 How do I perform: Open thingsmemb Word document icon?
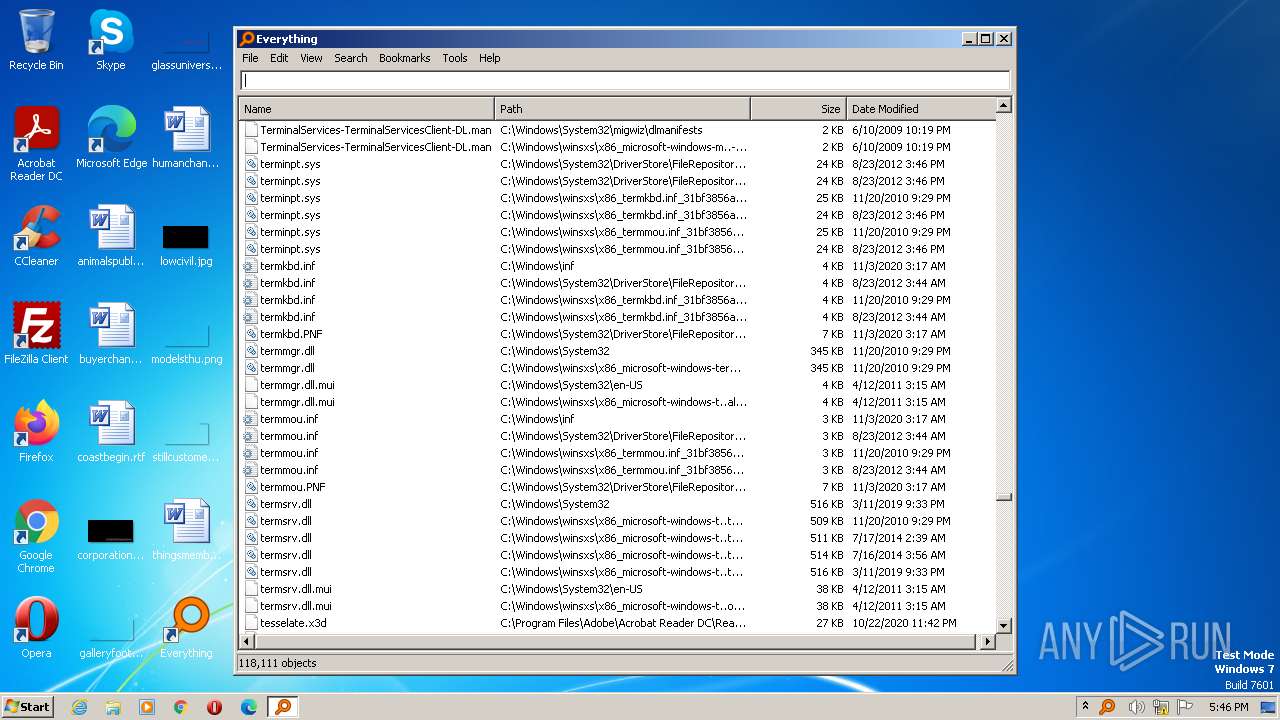186,529
